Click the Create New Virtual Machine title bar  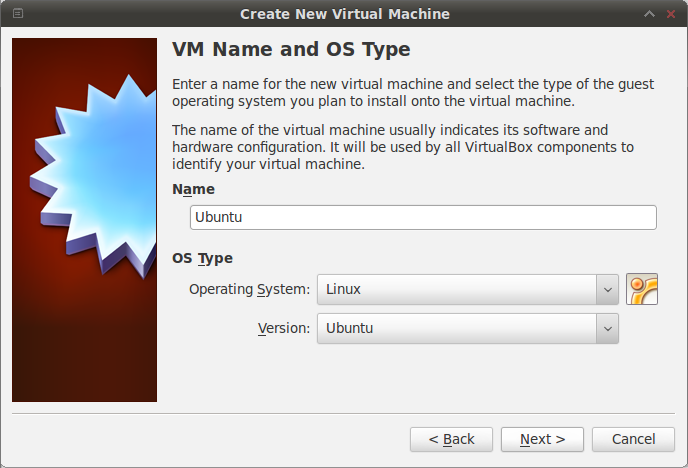pyautogui.click(x=344, y=14)
